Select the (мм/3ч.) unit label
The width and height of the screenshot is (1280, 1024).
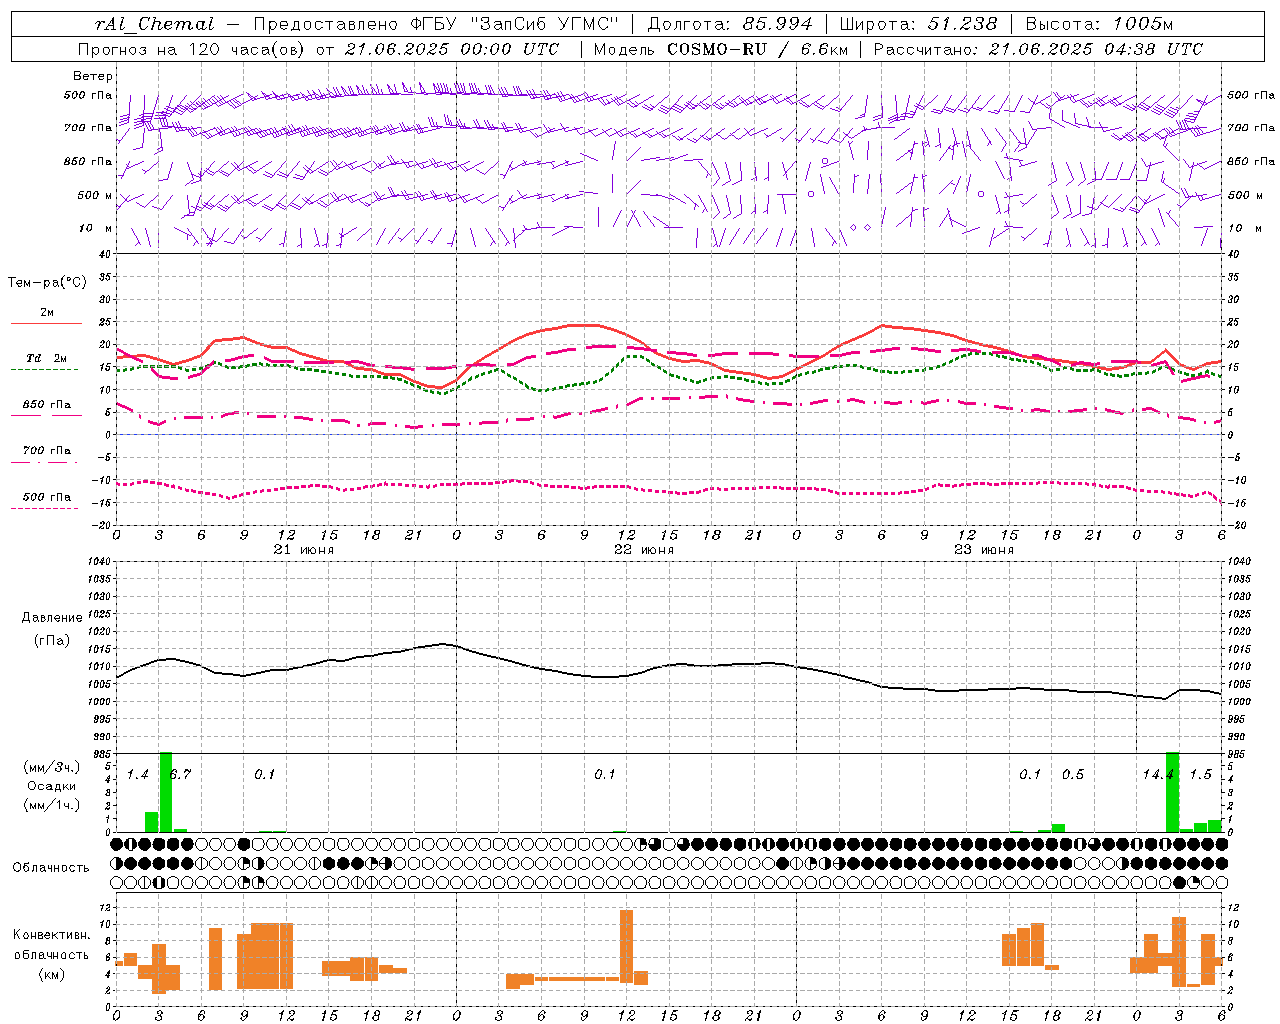pos(51,767)
